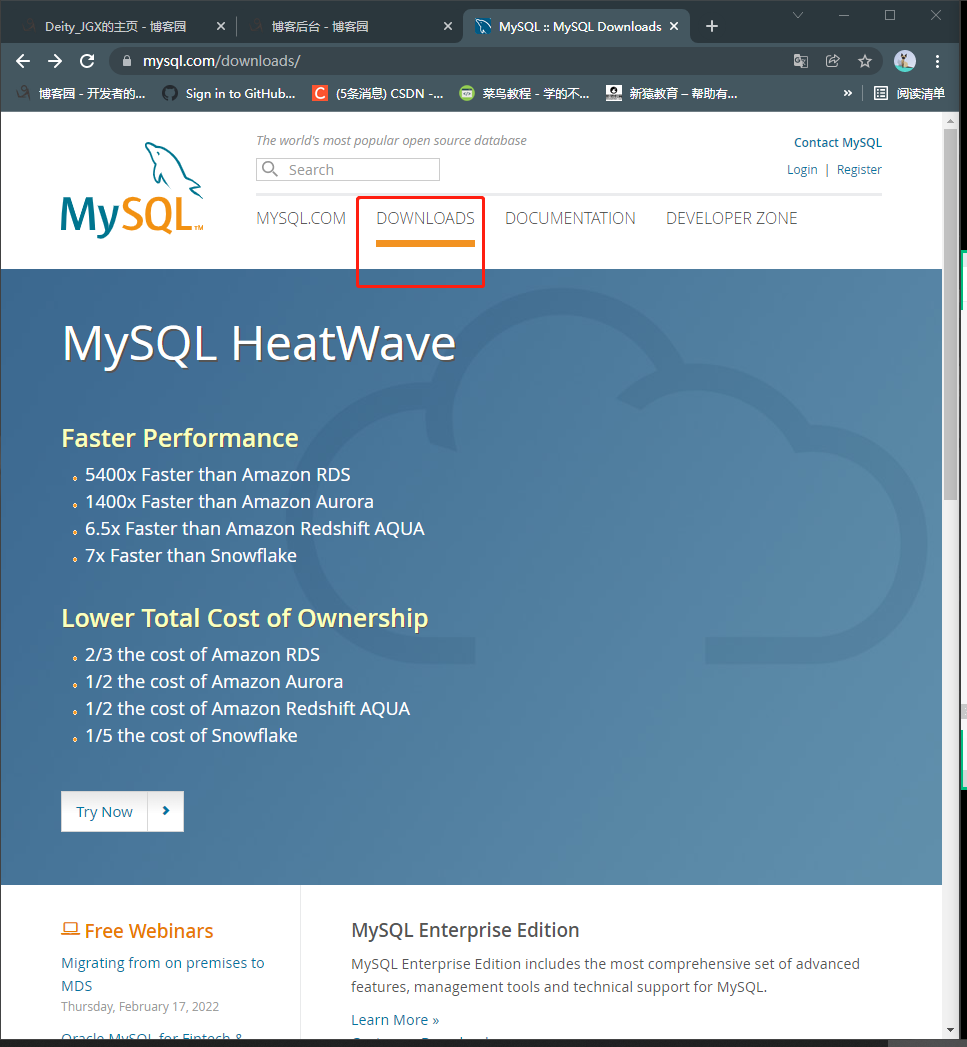
Task: Open a new tab with plus icon
Action: (712, 26)
